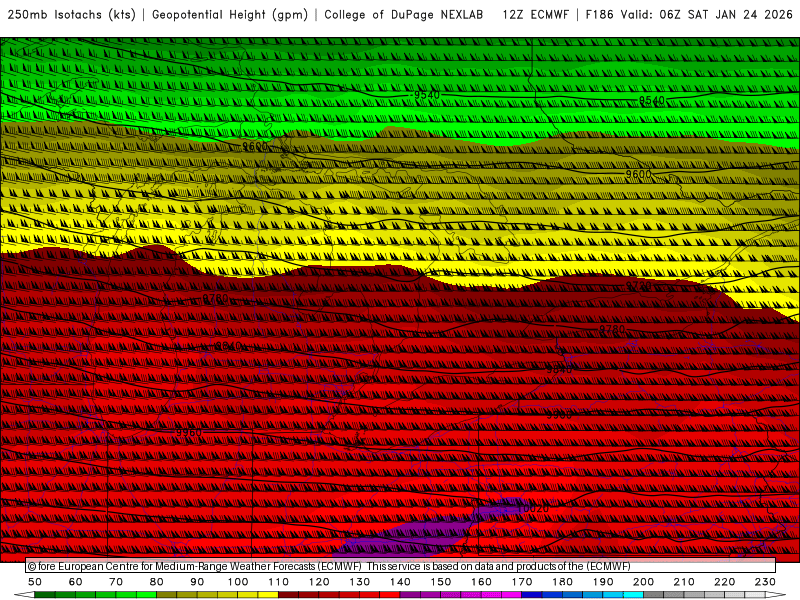The height and width of the screenshot is (600, 800).
Task: Click the 'College of DuPage NEXLAB' text
Action: [x=404, y=15]
